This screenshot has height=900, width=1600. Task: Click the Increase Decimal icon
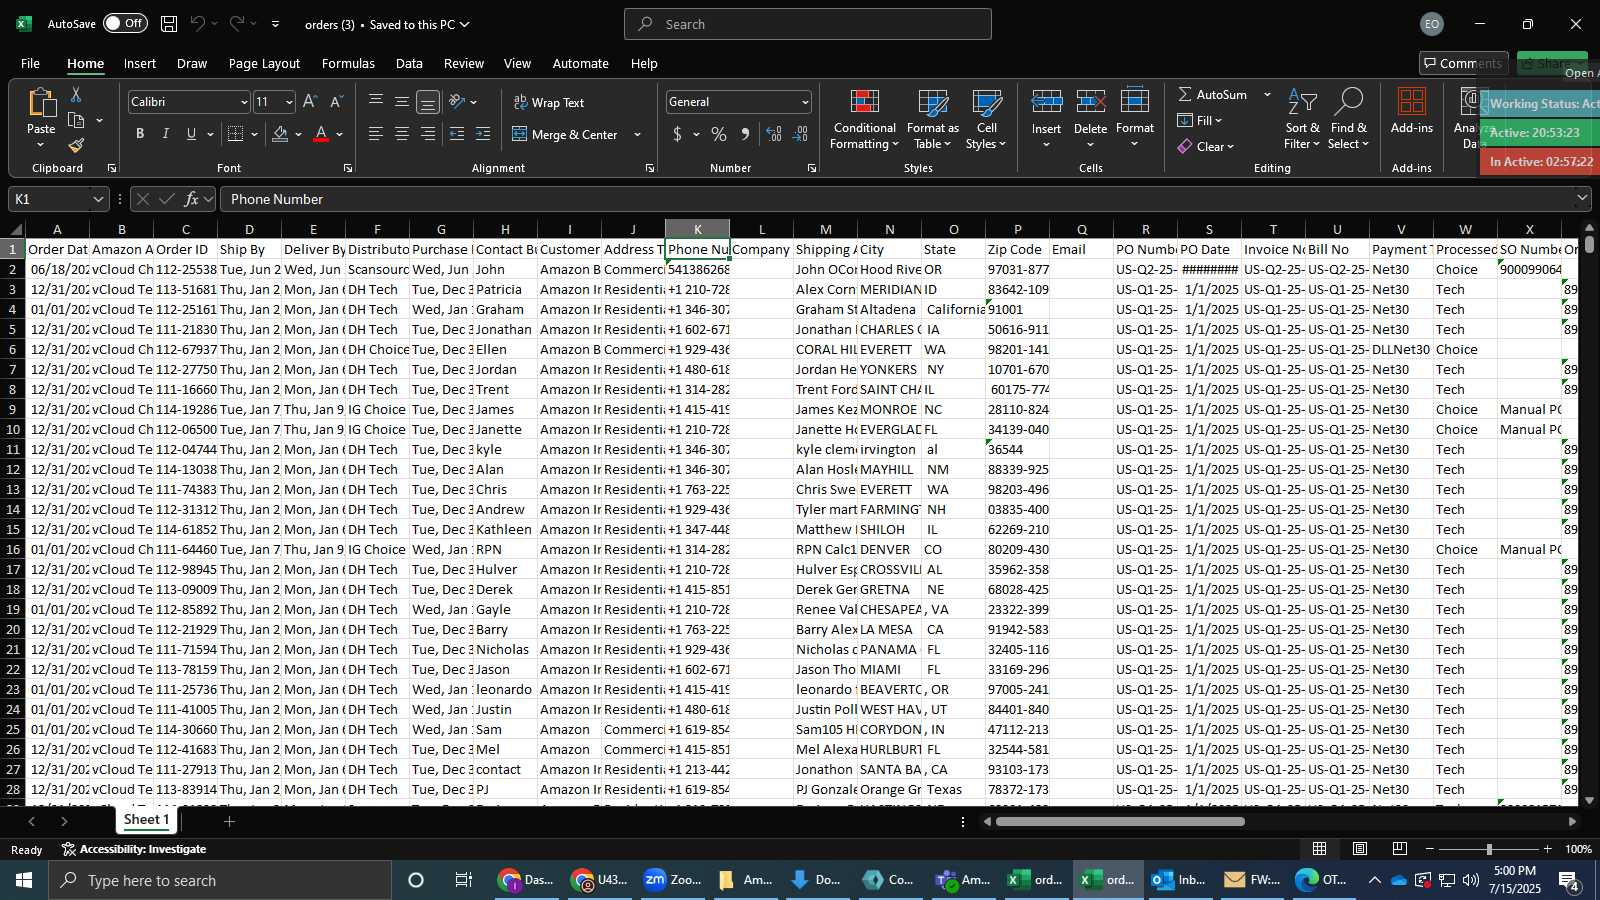[x=774, y=134]
